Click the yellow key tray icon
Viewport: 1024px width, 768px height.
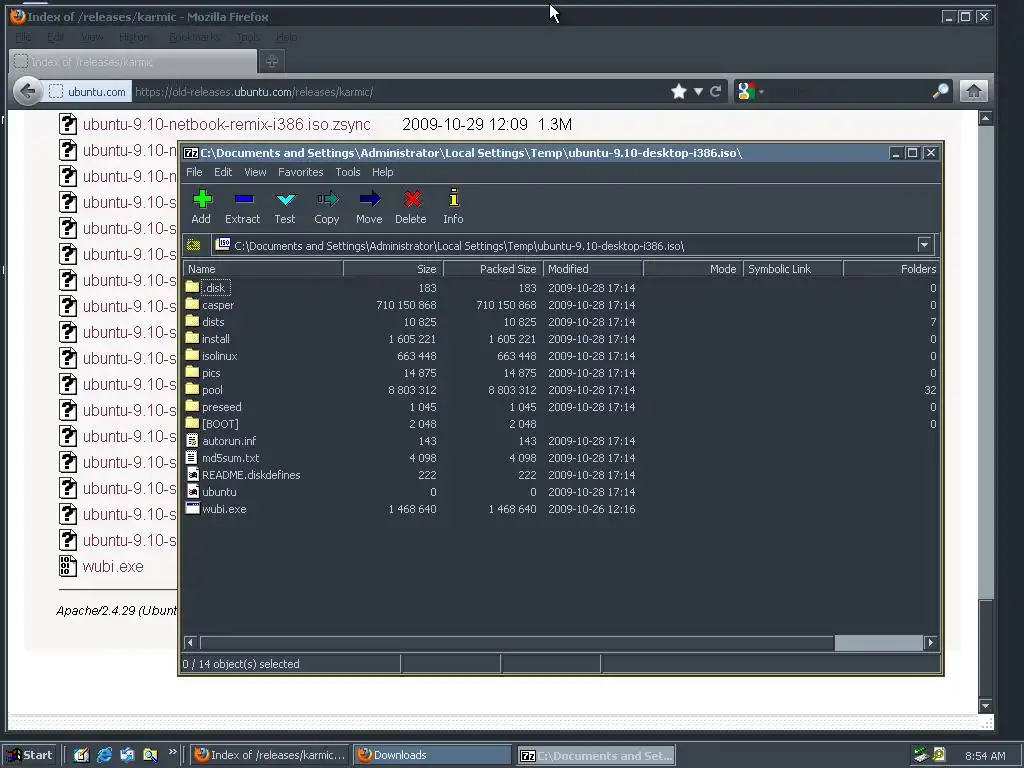click(x=939, y=755)
